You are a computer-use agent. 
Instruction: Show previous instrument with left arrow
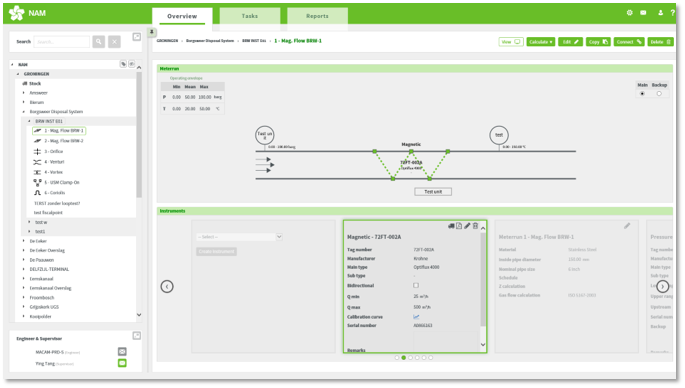[167, 287]
